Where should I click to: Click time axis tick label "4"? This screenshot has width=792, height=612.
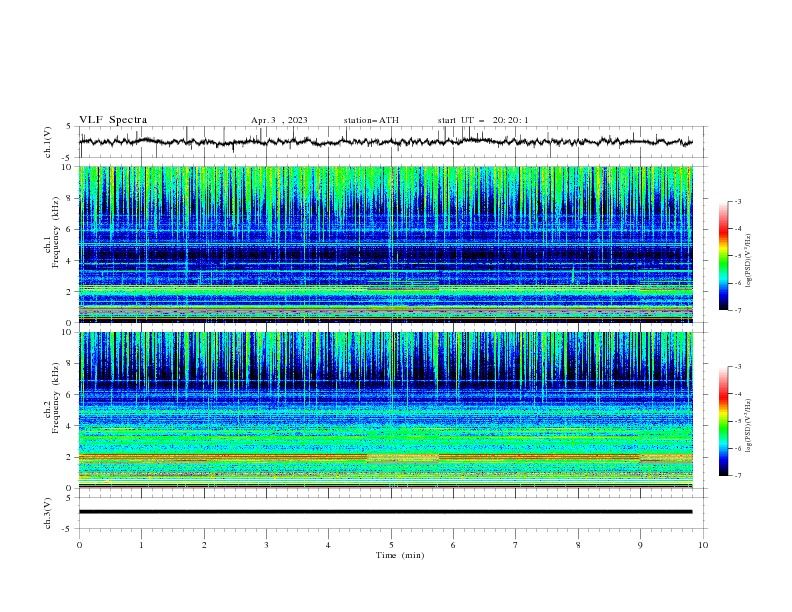(x=328, y=545)
